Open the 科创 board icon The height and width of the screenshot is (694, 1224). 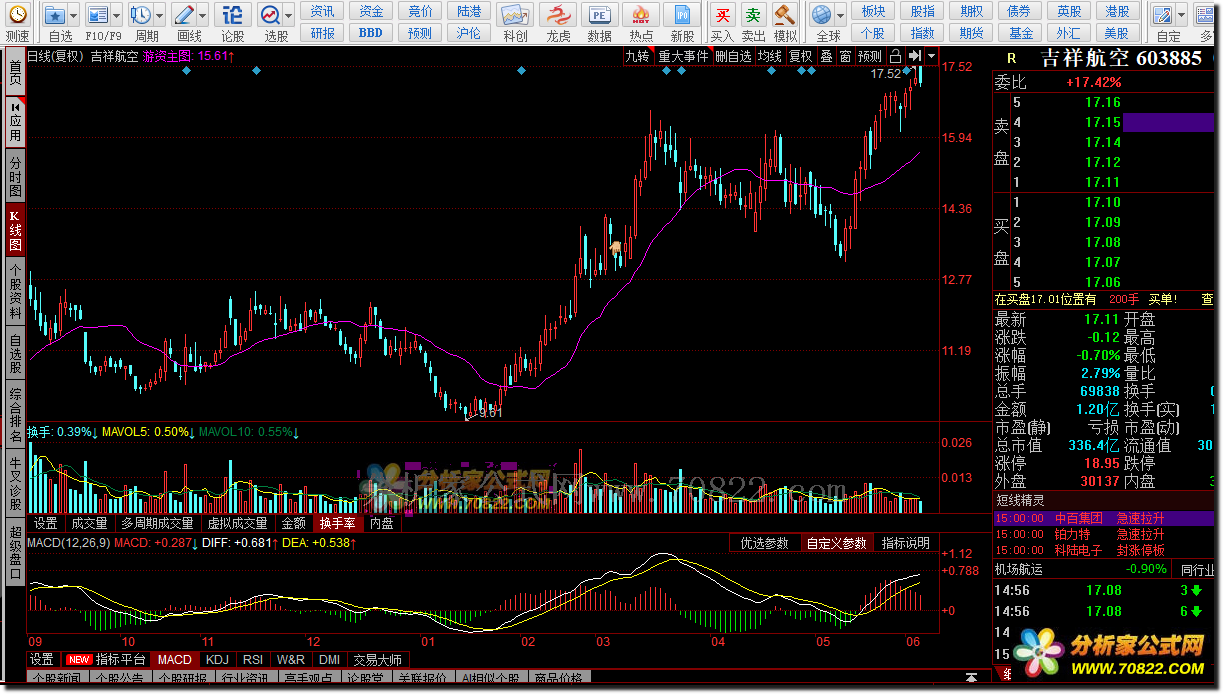(x=515, y=15)
